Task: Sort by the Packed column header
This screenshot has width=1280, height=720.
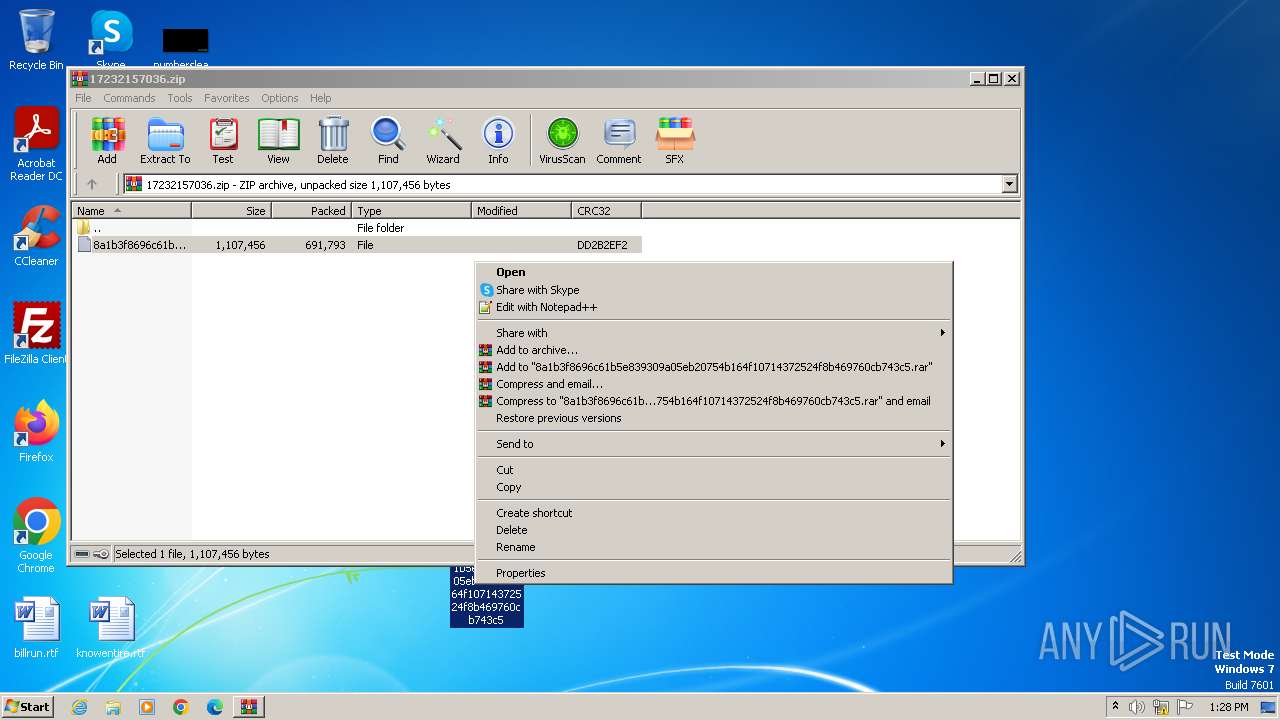Action: (312, 211)
